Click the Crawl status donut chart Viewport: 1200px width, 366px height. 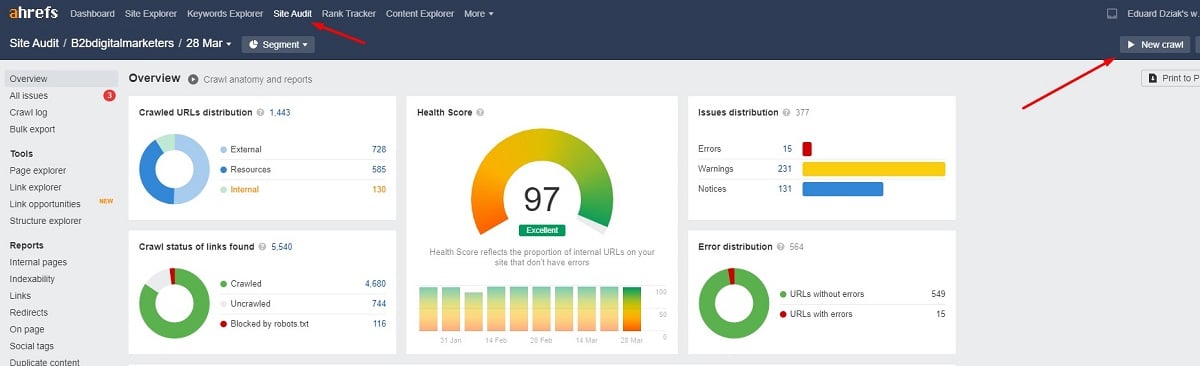[x=174, y=303]
